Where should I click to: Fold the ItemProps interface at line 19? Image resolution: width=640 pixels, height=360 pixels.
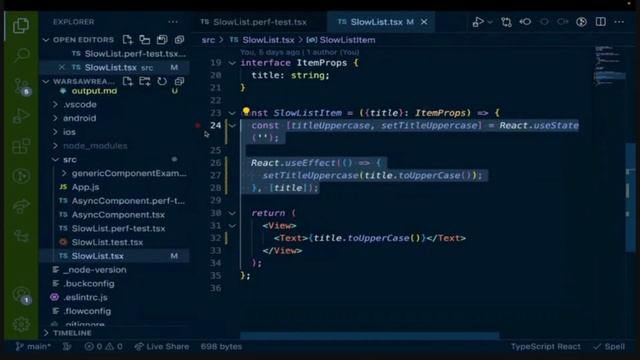pos(232,63)
